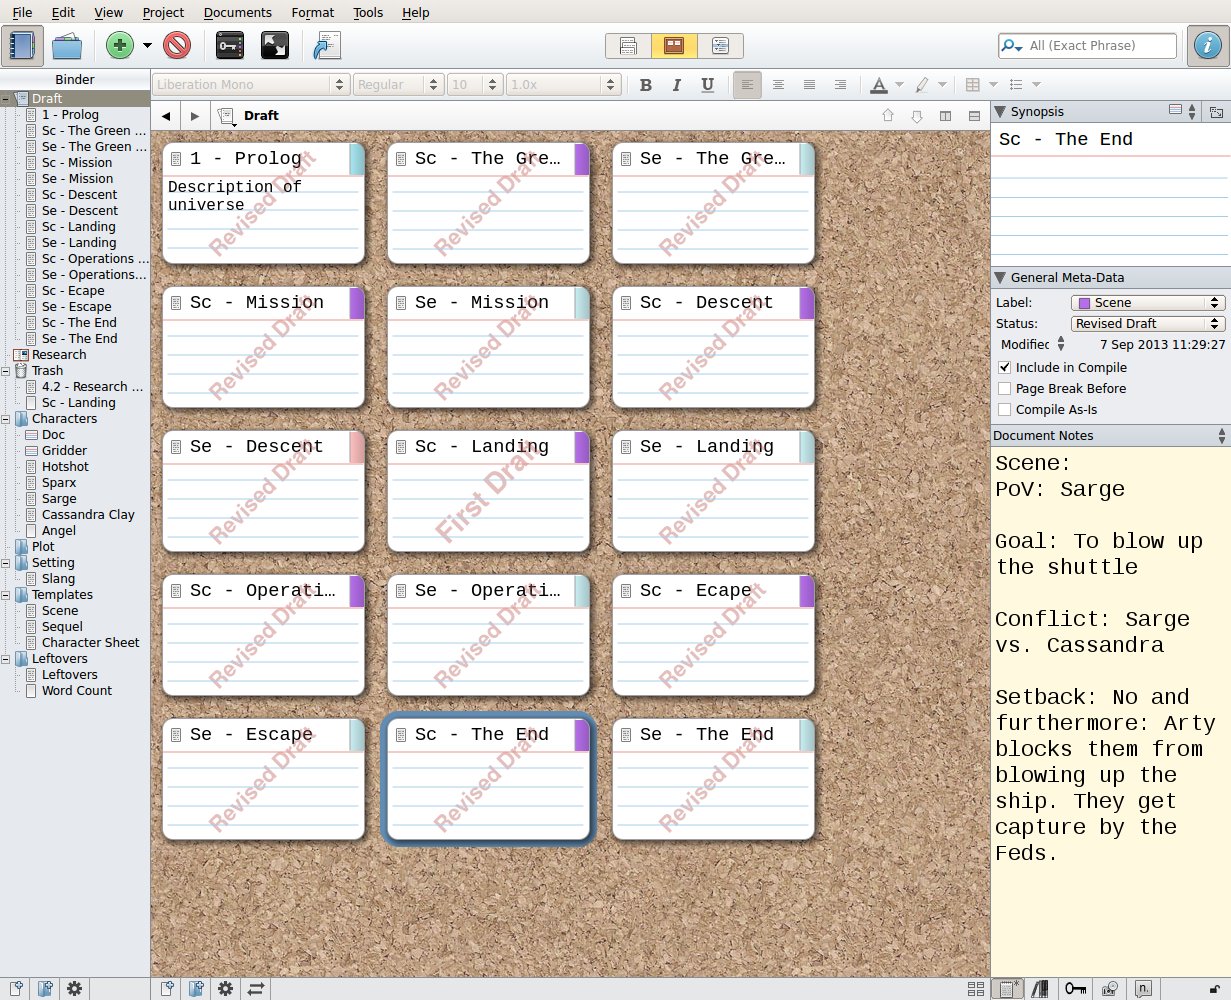
Task: Enable Page Break Before checkbox
Action: pyautogui.click(x=1005, y=389)
